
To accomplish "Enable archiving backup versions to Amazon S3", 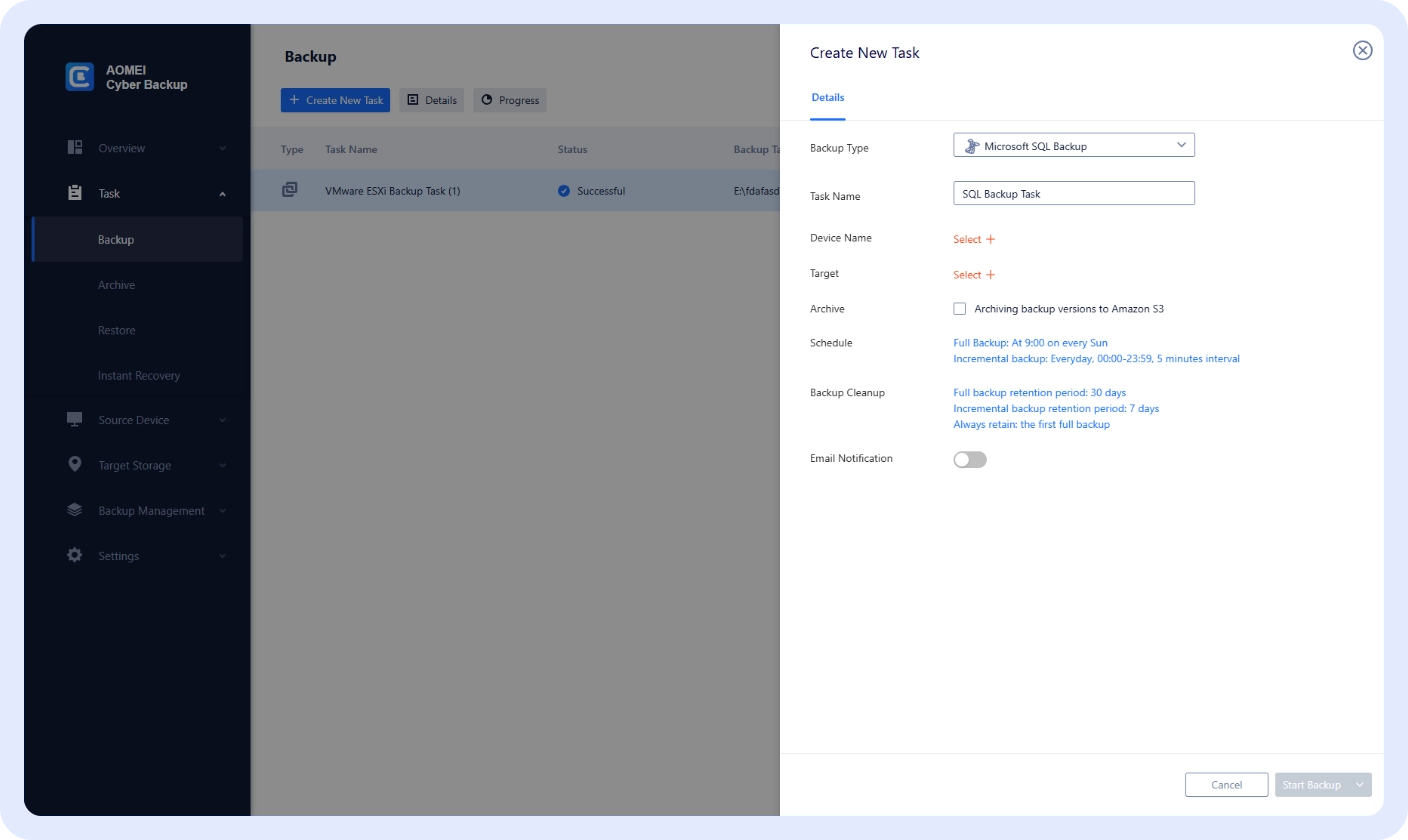I will (960, 309).
